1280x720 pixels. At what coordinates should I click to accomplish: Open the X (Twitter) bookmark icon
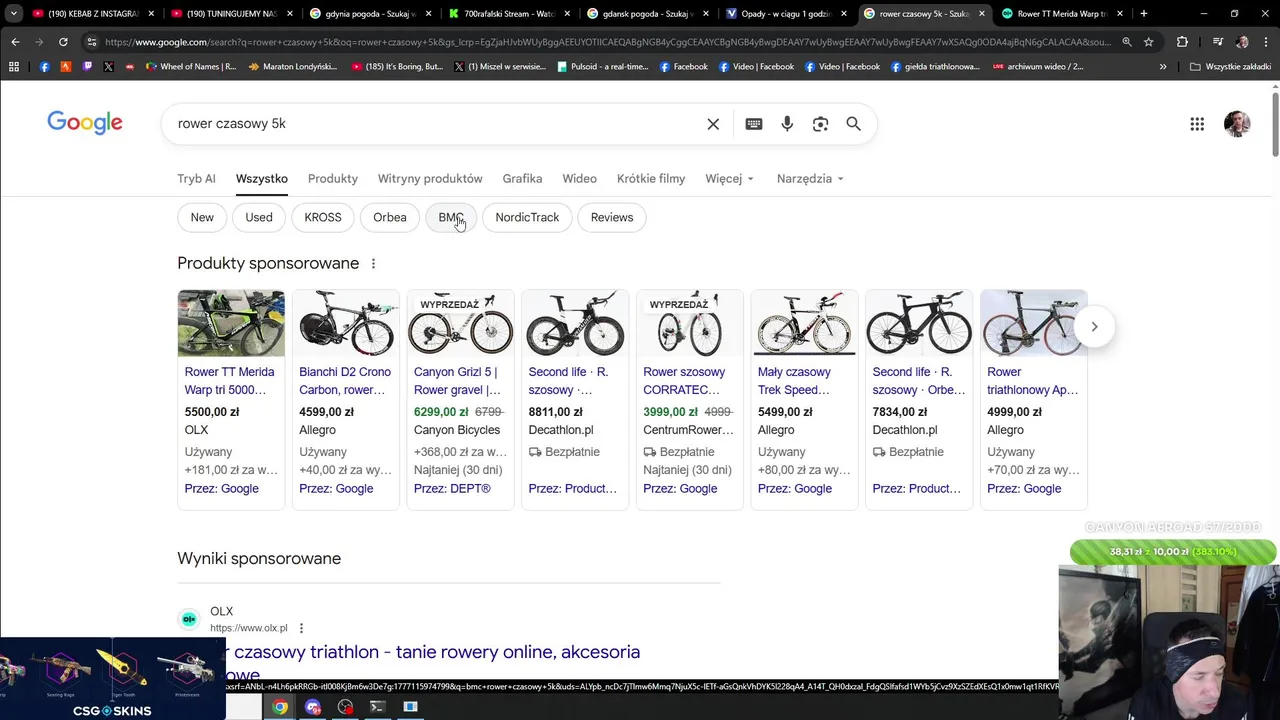[109, 67]
